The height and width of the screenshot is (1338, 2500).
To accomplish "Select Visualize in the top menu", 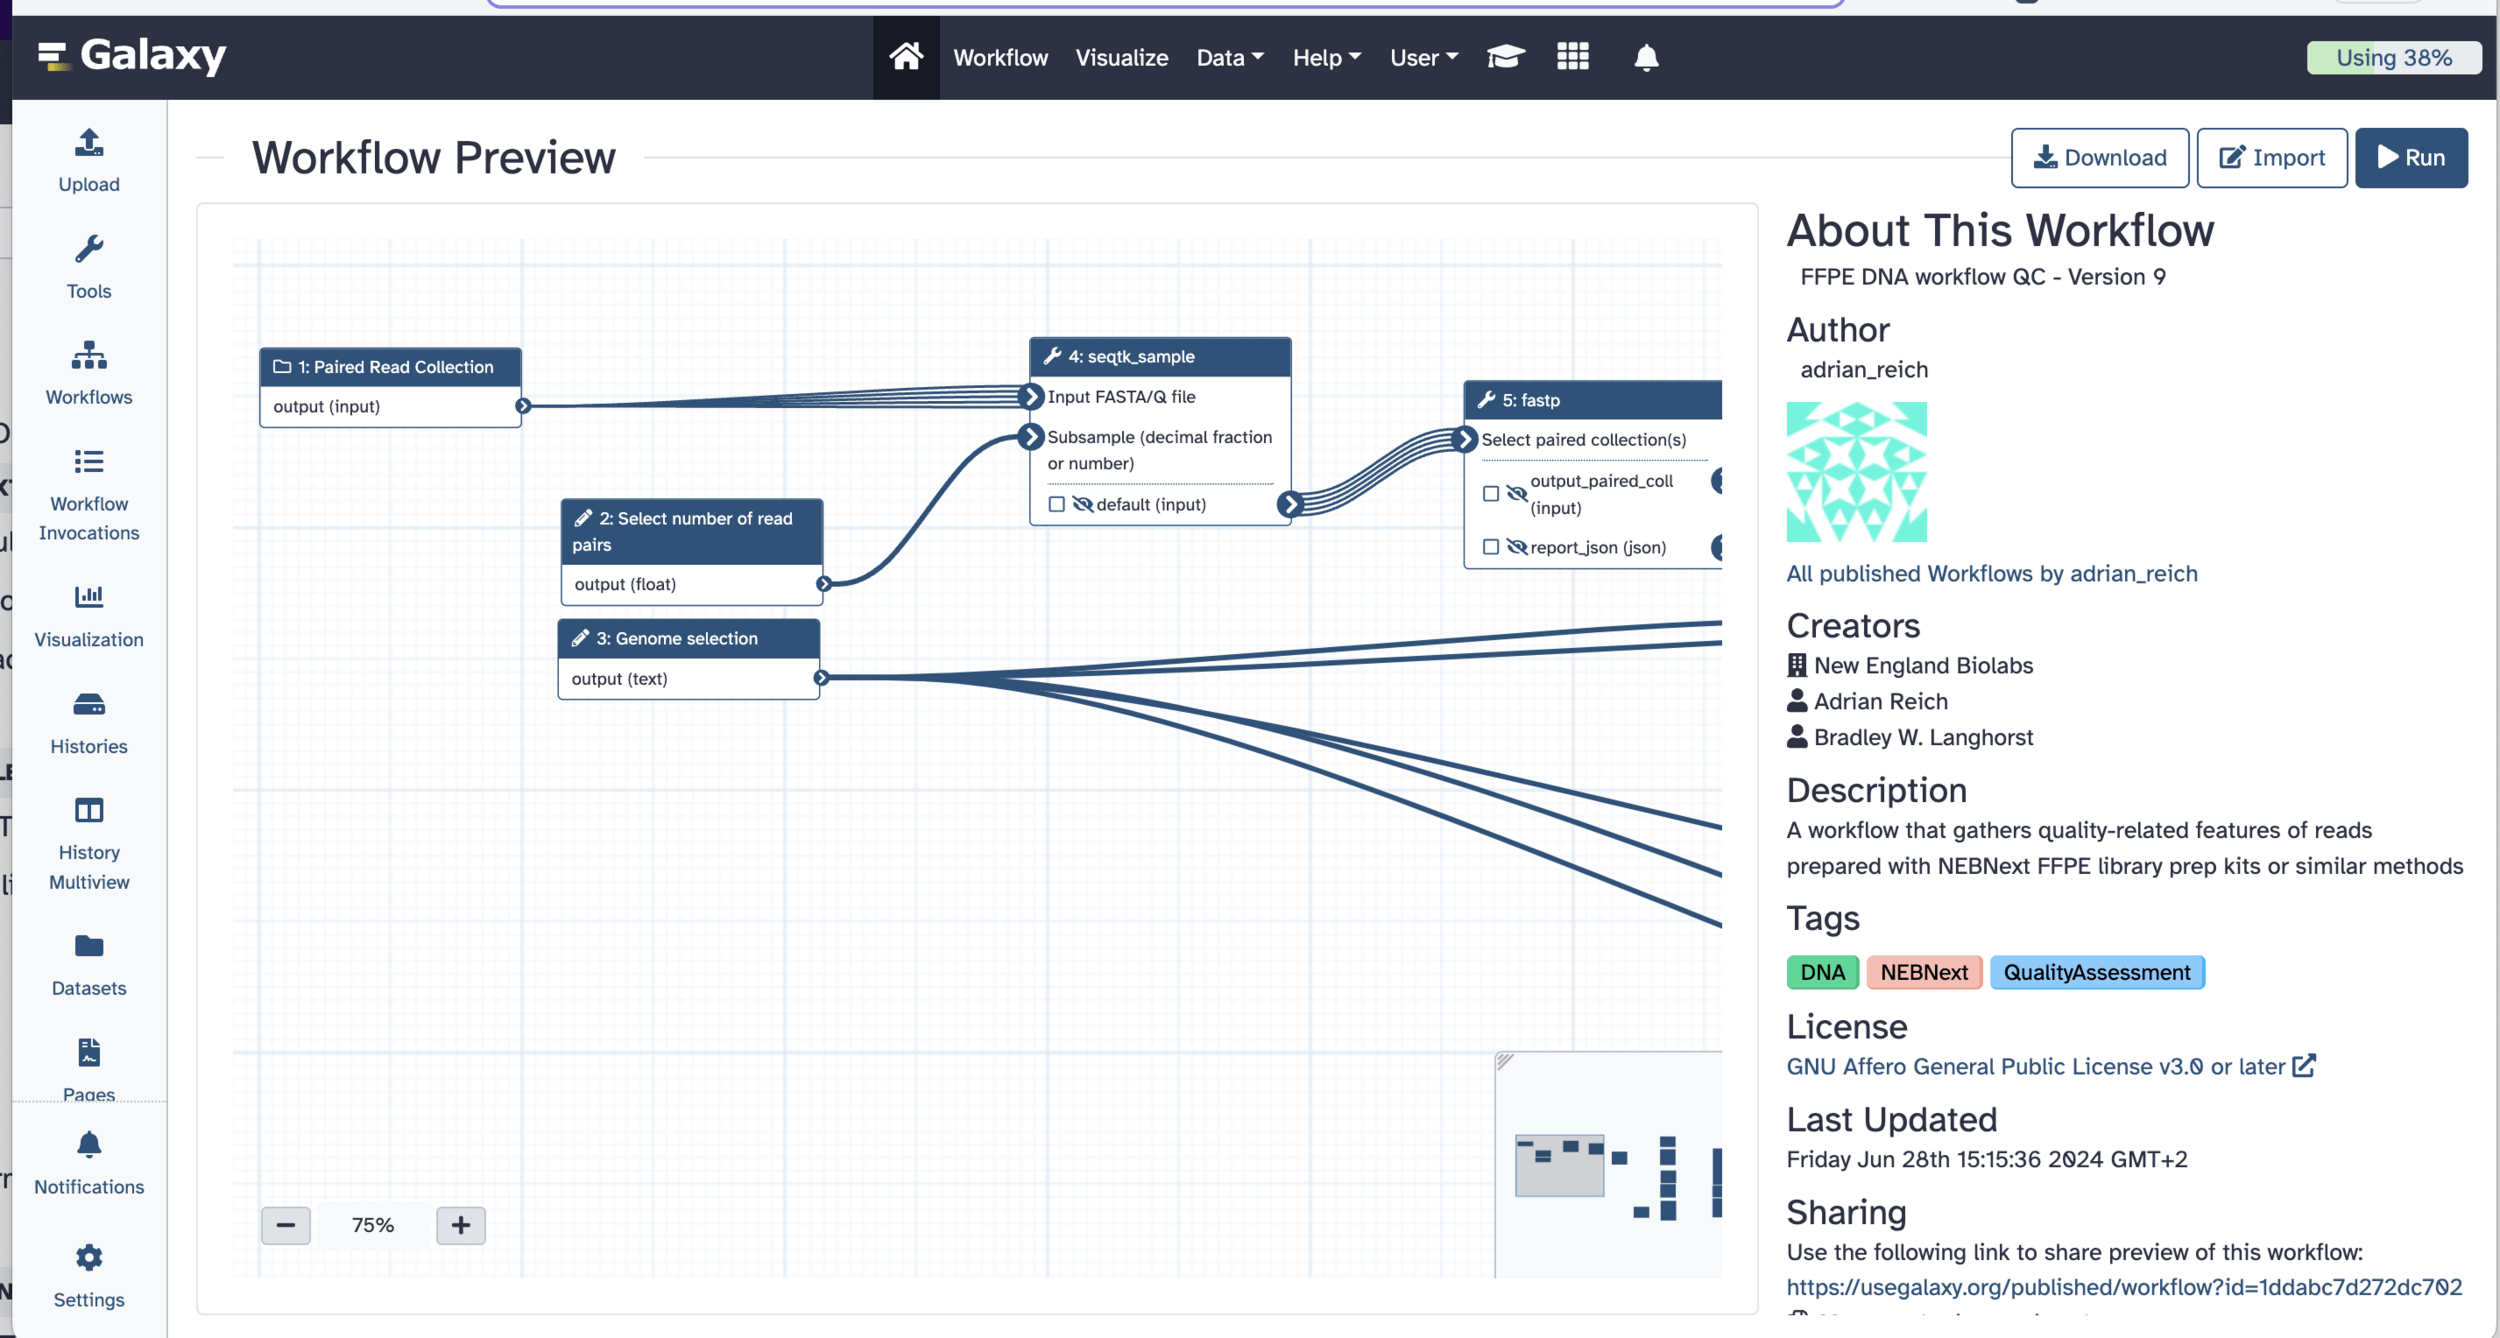I will (1121, 58).
